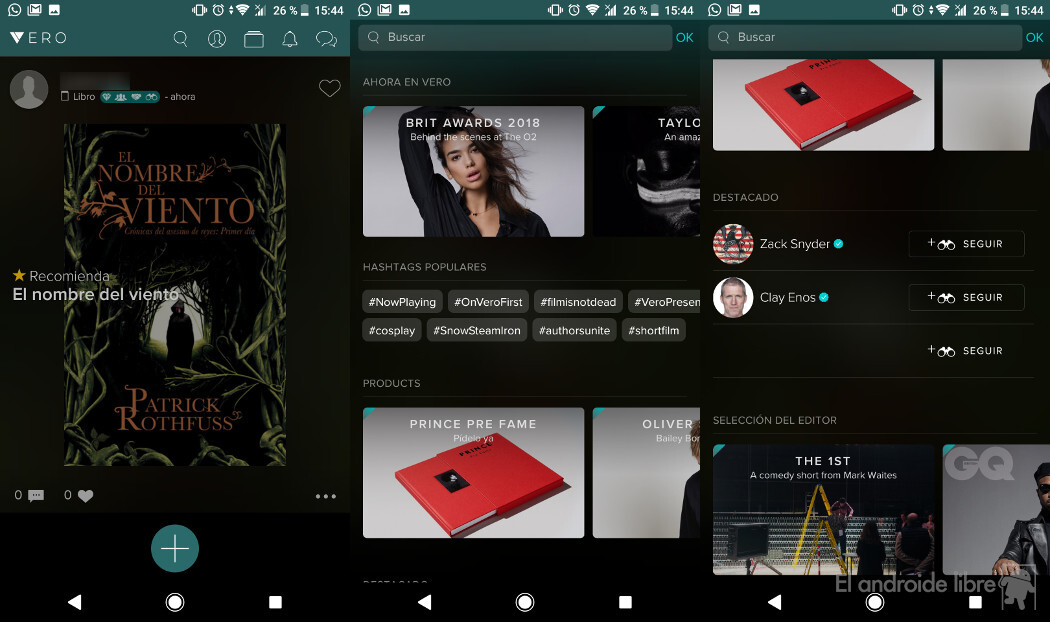The image size is (1050, 622).
Task: Open The 1st comedy short card
Action: [823, 510]
